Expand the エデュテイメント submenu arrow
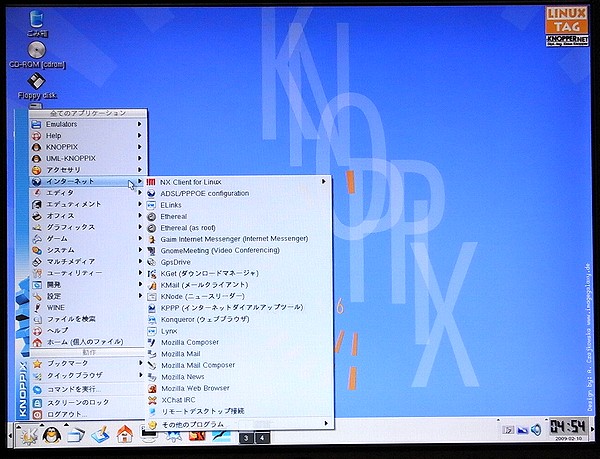The width and height of the screenshot is (600, 459). coord(140,204)
